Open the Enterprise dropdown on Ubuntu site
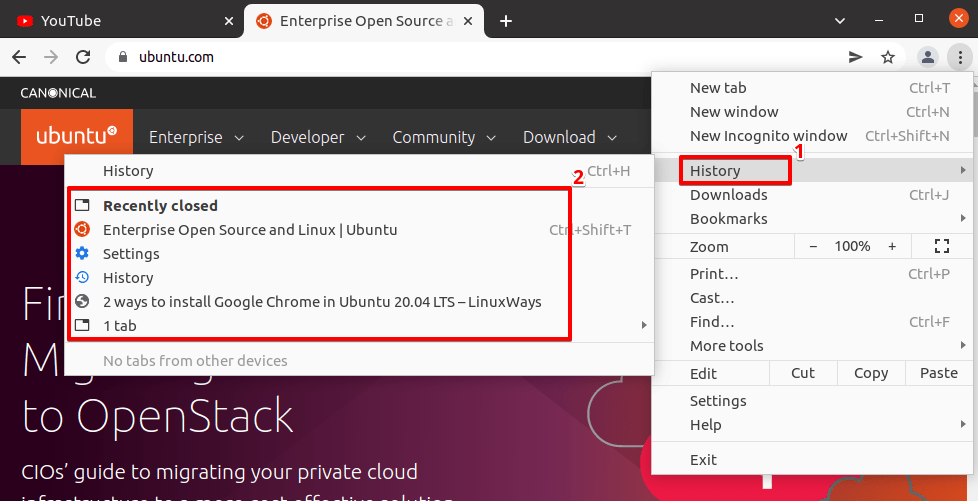The image size is (978, 501). click(196, 137)
